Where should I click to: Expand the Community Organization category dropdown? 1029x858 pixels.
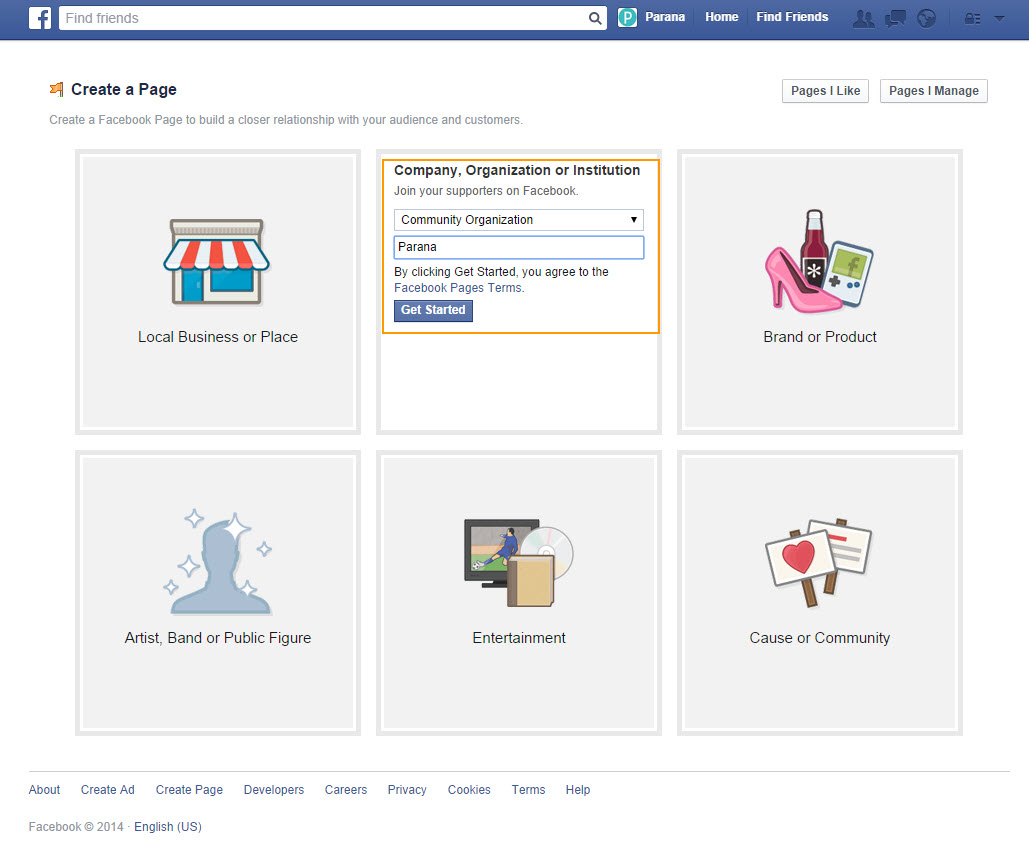(x=519, y=220)
